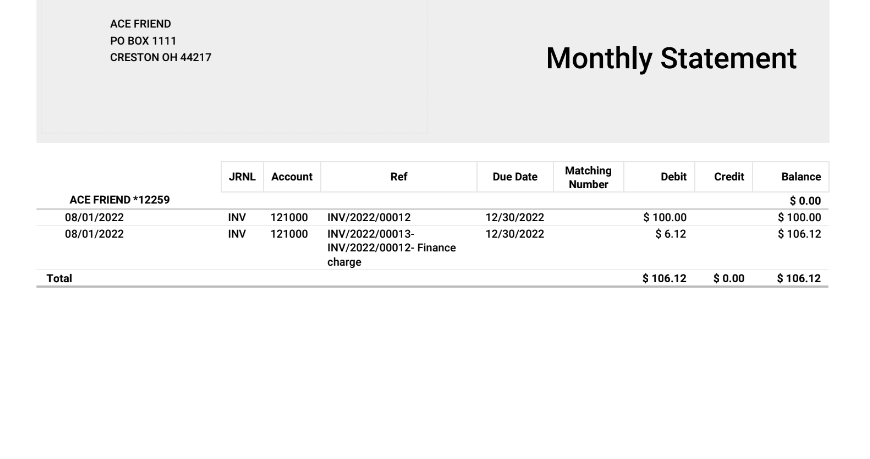Screen dimensions: 870x459
Task: Click the CRESTON OH 44217 address line
Action: pyautogui.click(x=160, y=58)
